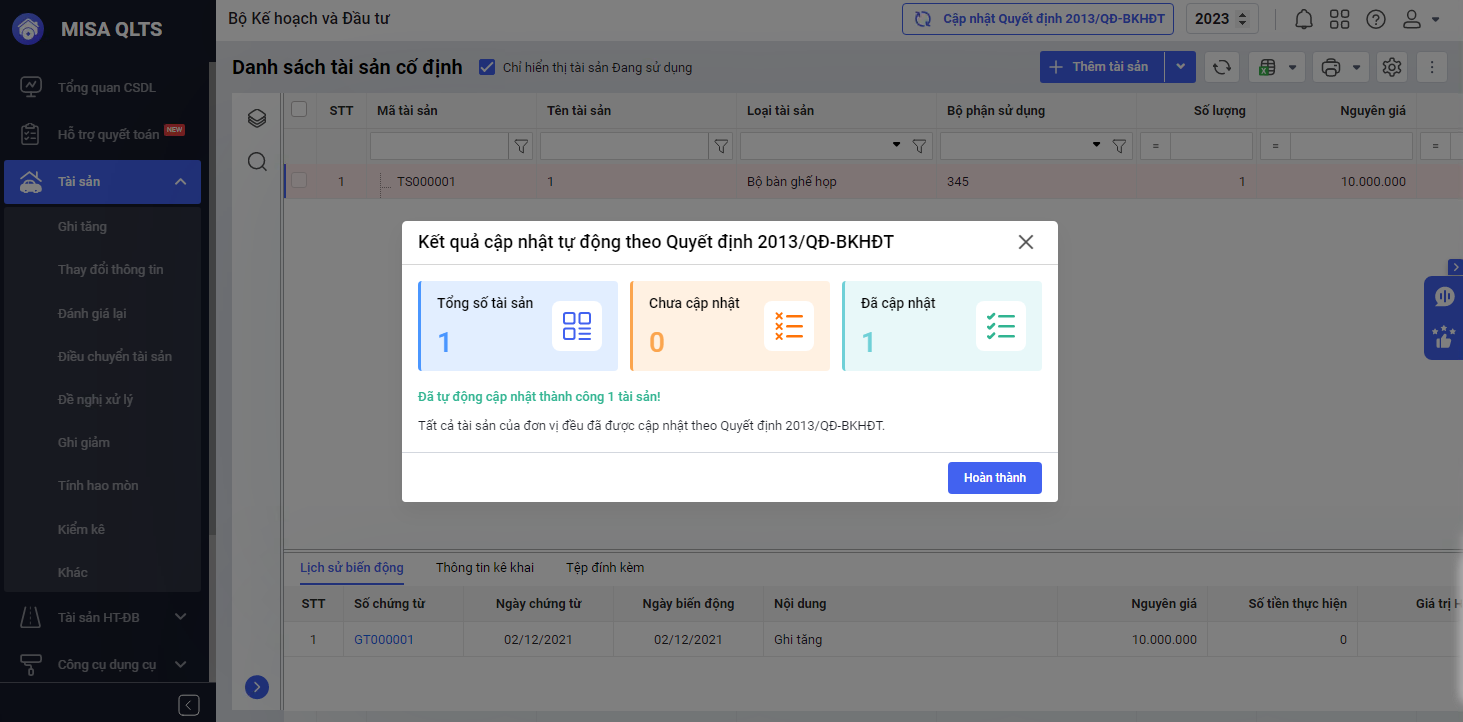Click the layers group icon
The height and width of the screenshot is (722, 1463).
pyautogui.click(x=257, y=119)
